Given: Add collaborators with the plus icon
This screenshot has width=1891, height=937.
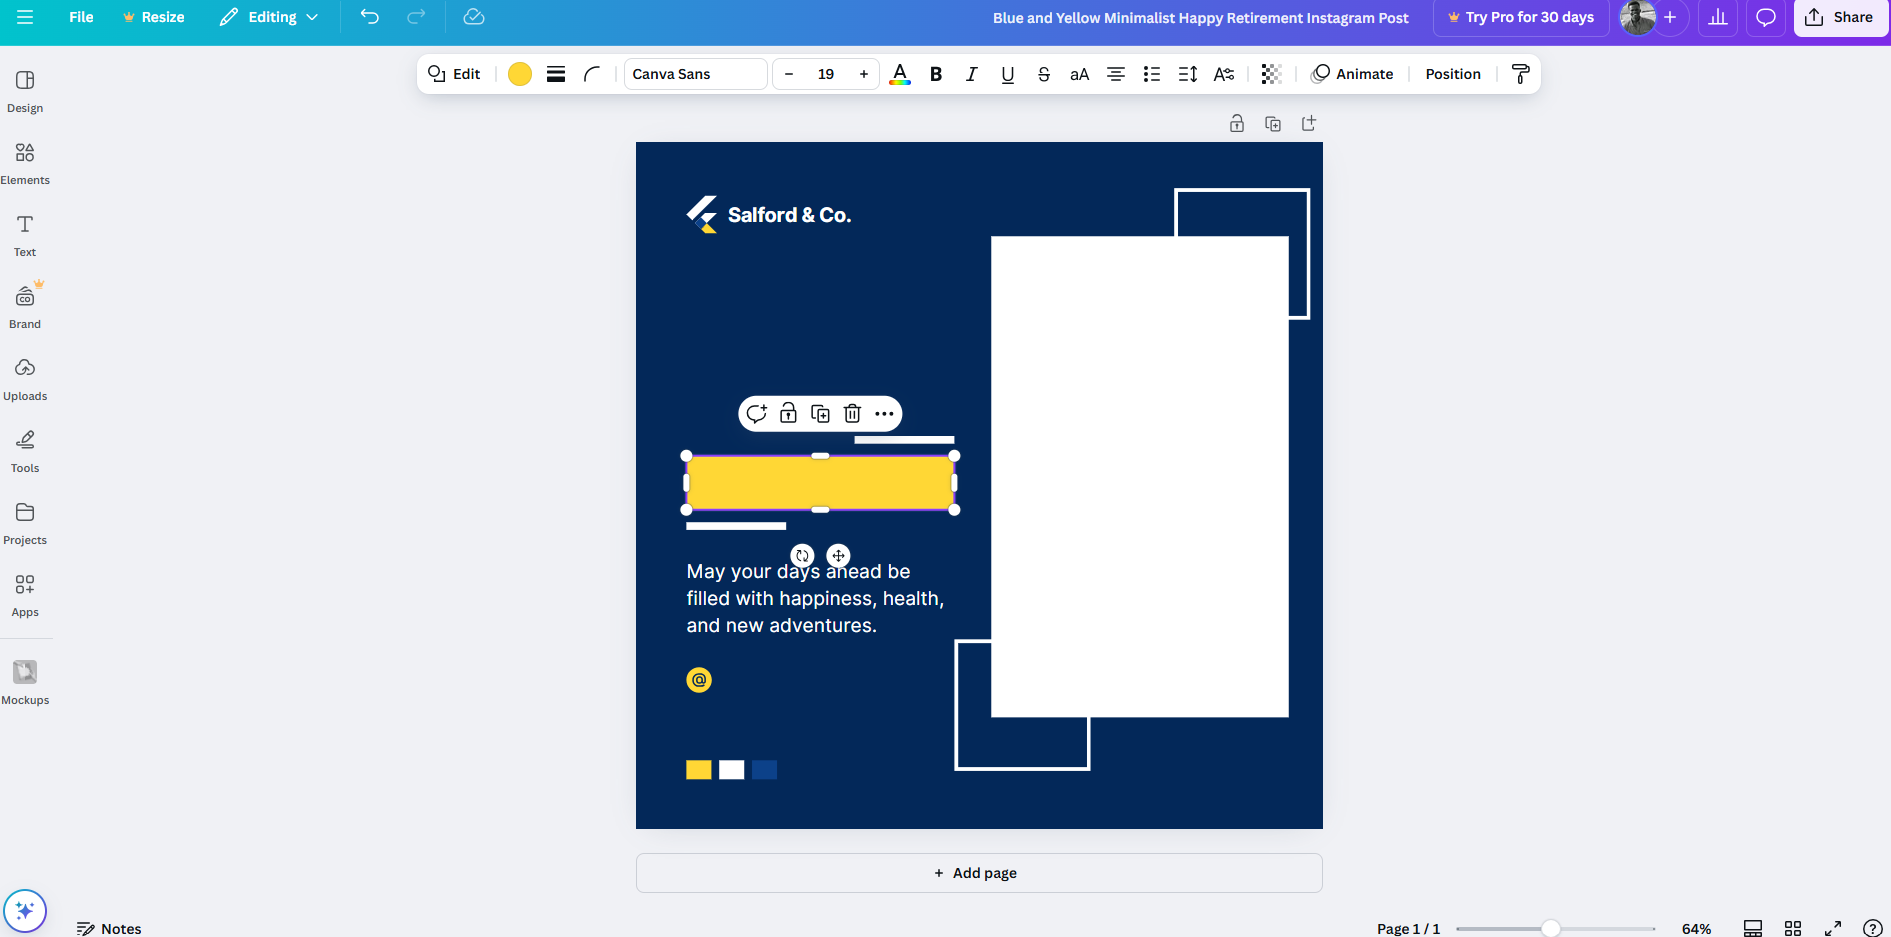Looking at the screenshot, I should point(1670,17).
